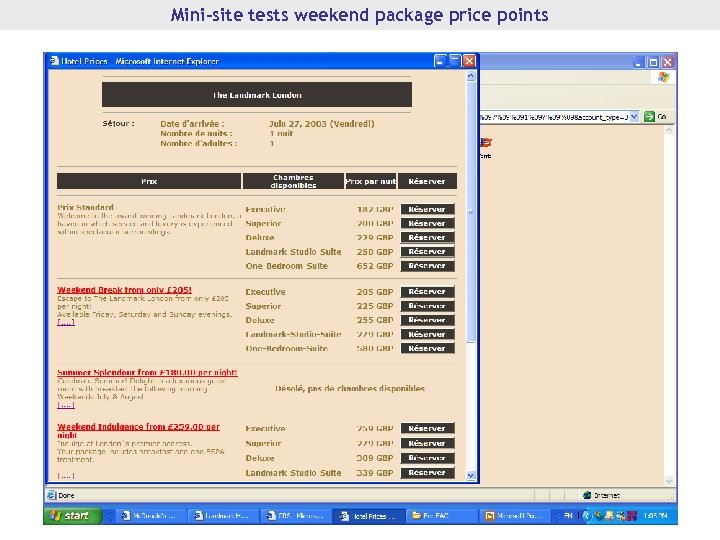720x540 pixels.
Task: Click the Done page icon in status bar
Action: 51,495
